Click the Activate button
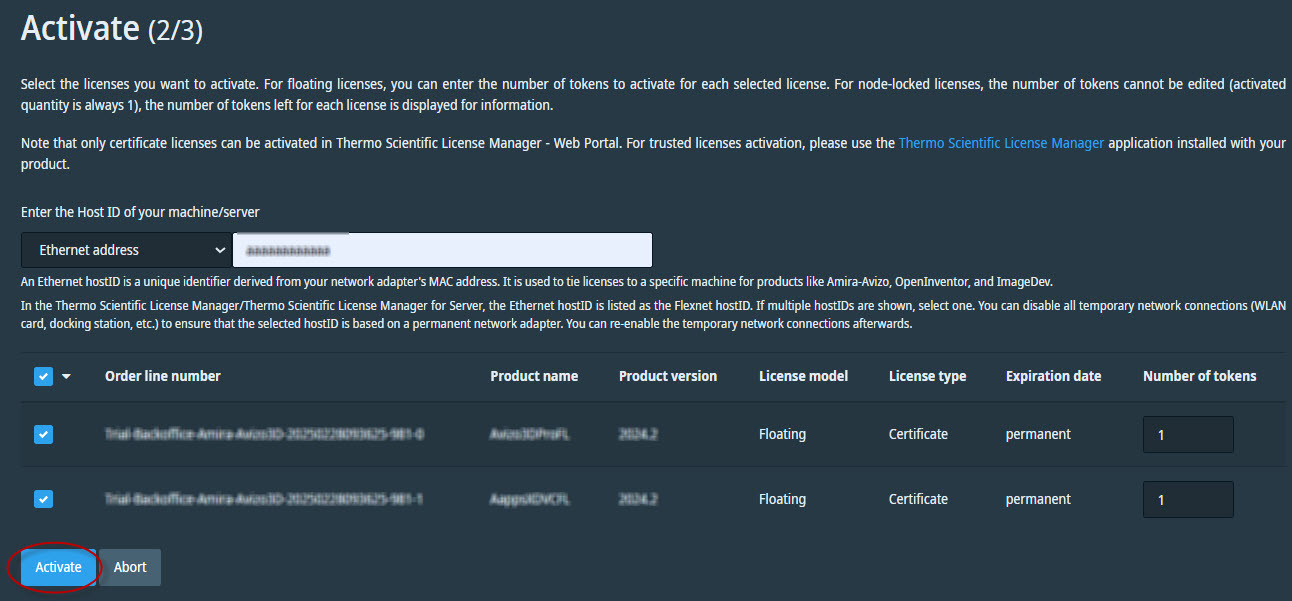Image resolution: width=1292 pixels, height=601 pixels. (58, 567)
